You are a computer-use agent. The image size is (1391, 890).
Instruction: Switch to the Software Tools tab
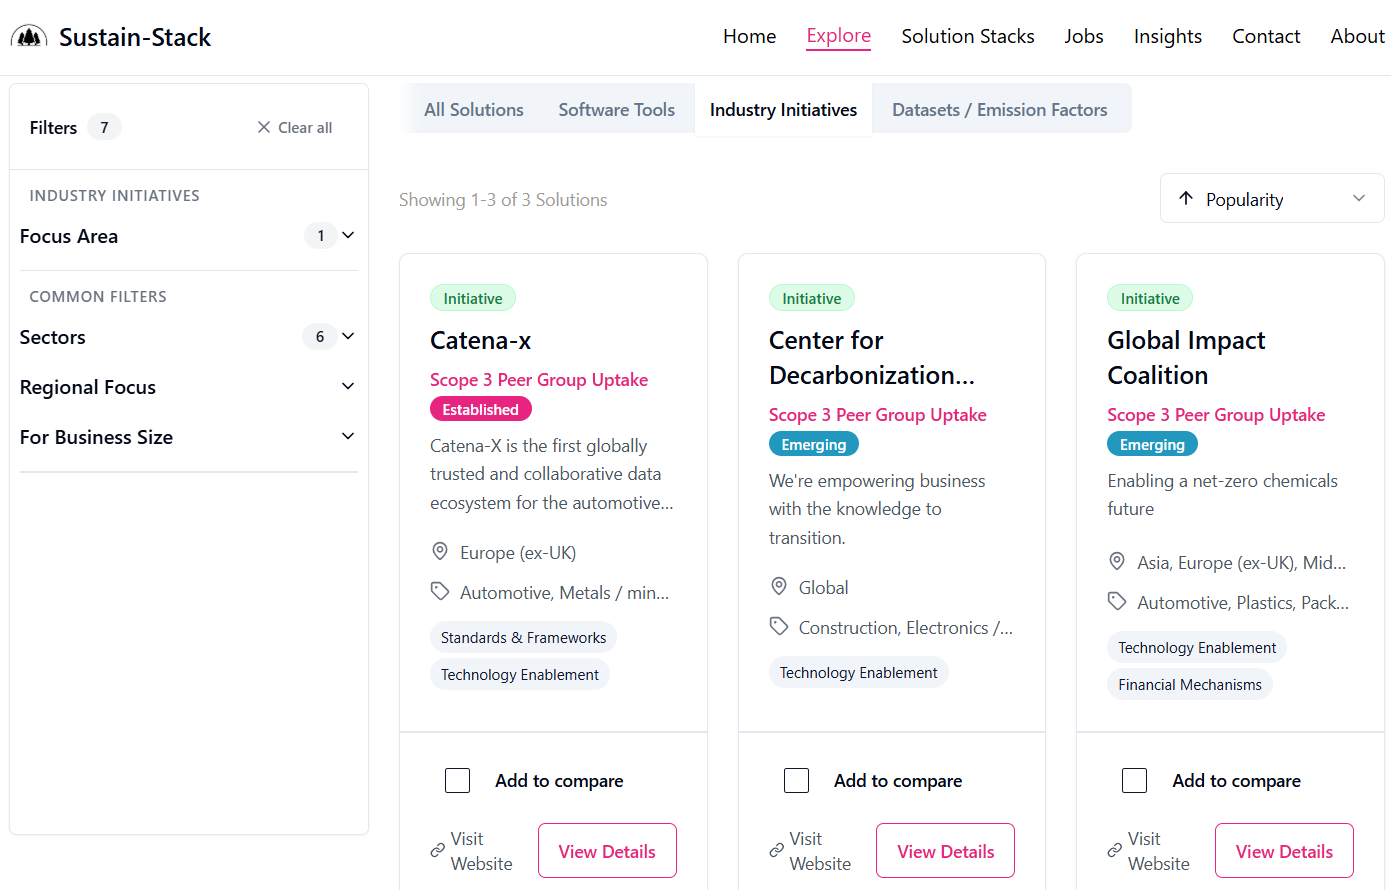coord(616,109)
